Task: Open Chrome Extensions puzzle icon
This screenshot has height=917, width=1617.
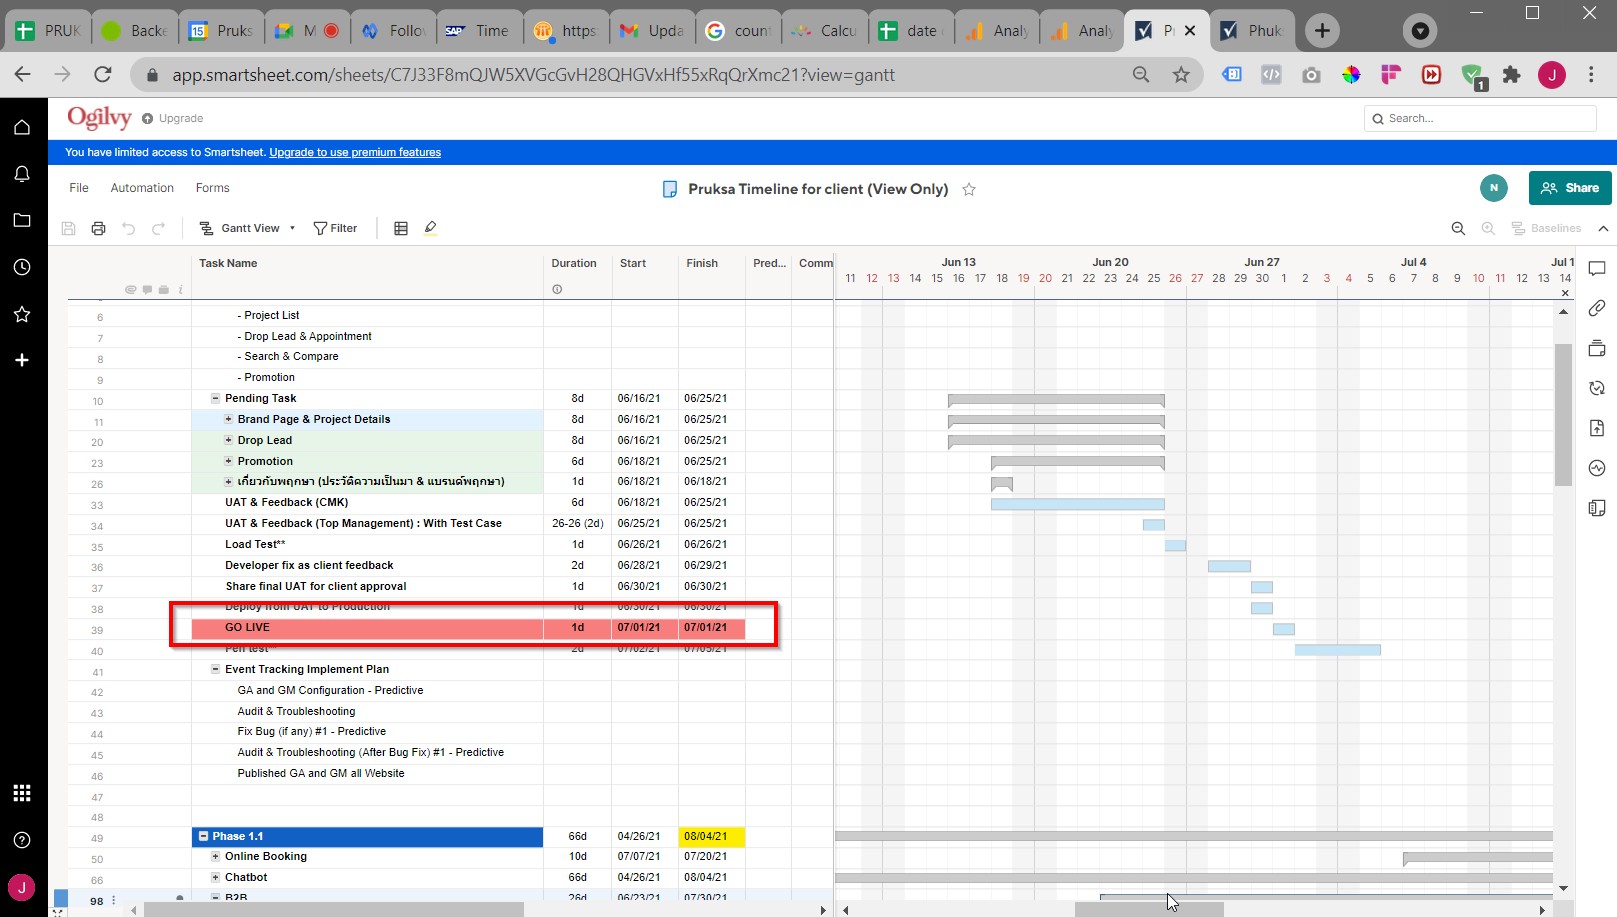Action: (x=1511, y=75)
